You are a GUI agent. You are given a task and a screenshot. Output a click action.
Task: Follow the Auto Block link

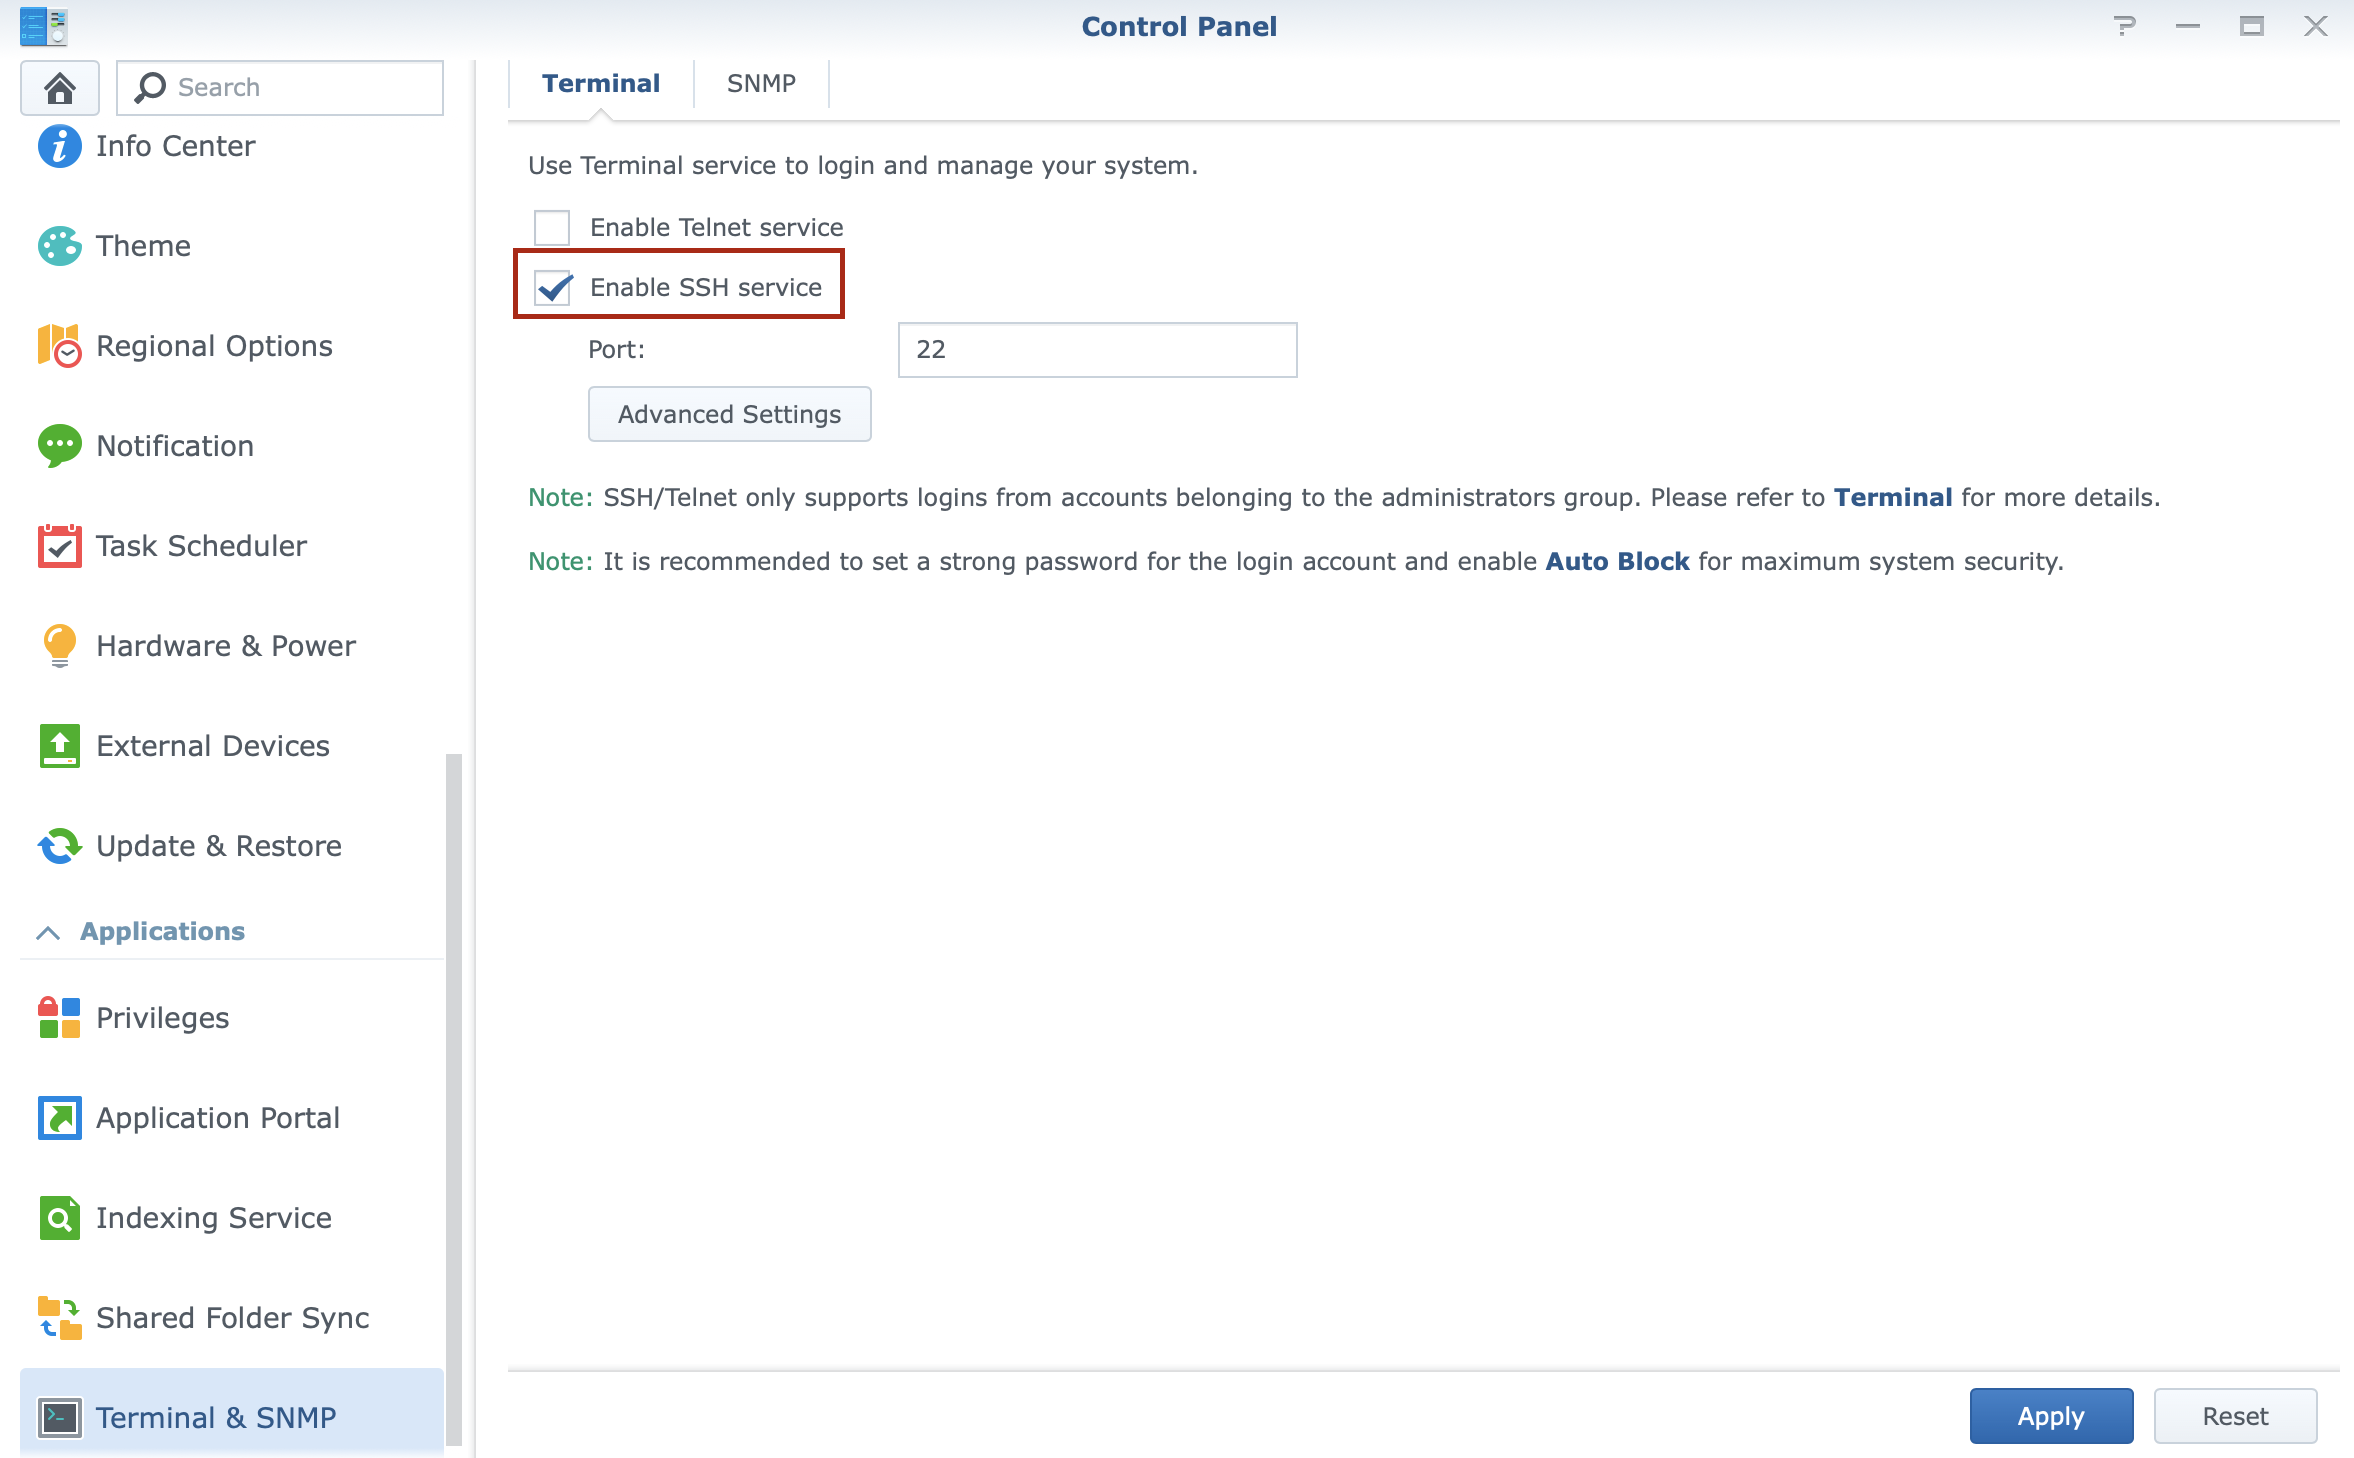1617,562
